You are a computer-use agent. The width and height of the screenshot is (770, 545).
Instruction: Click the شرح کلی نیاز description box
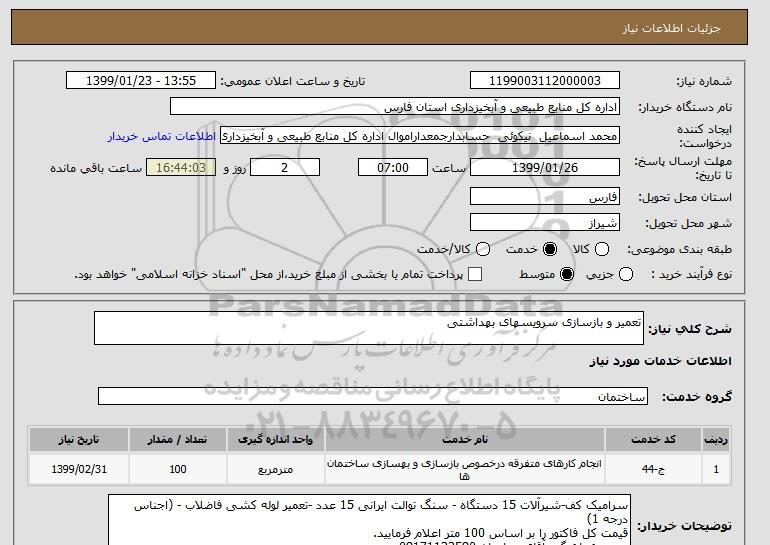(369, 328)
